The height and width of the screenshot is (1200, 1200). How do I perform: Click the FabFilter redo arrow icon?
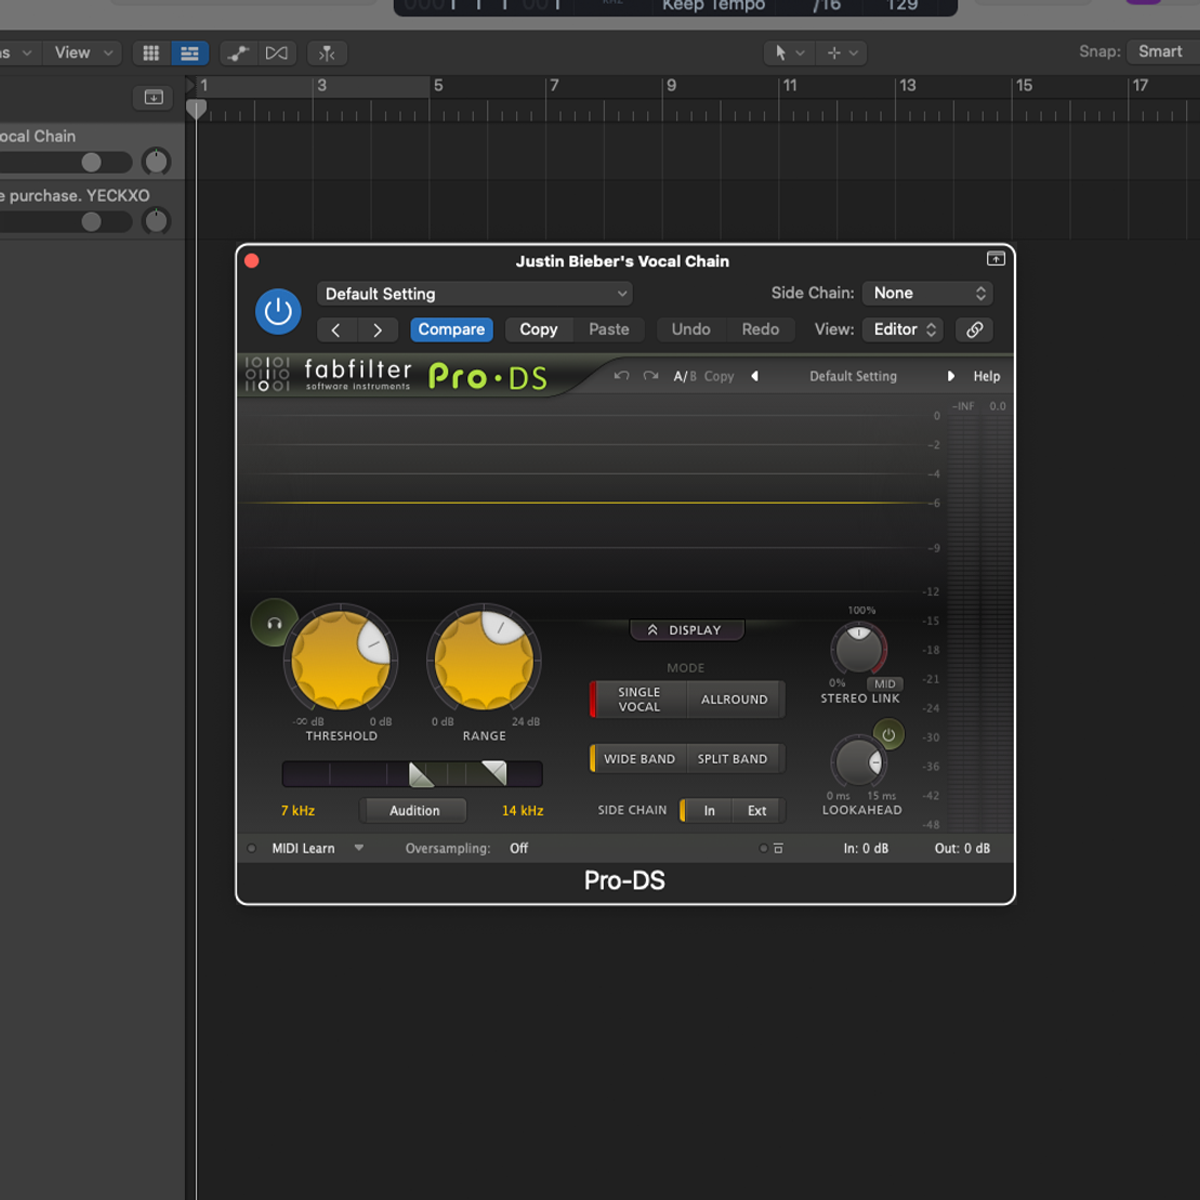(651, 376)
